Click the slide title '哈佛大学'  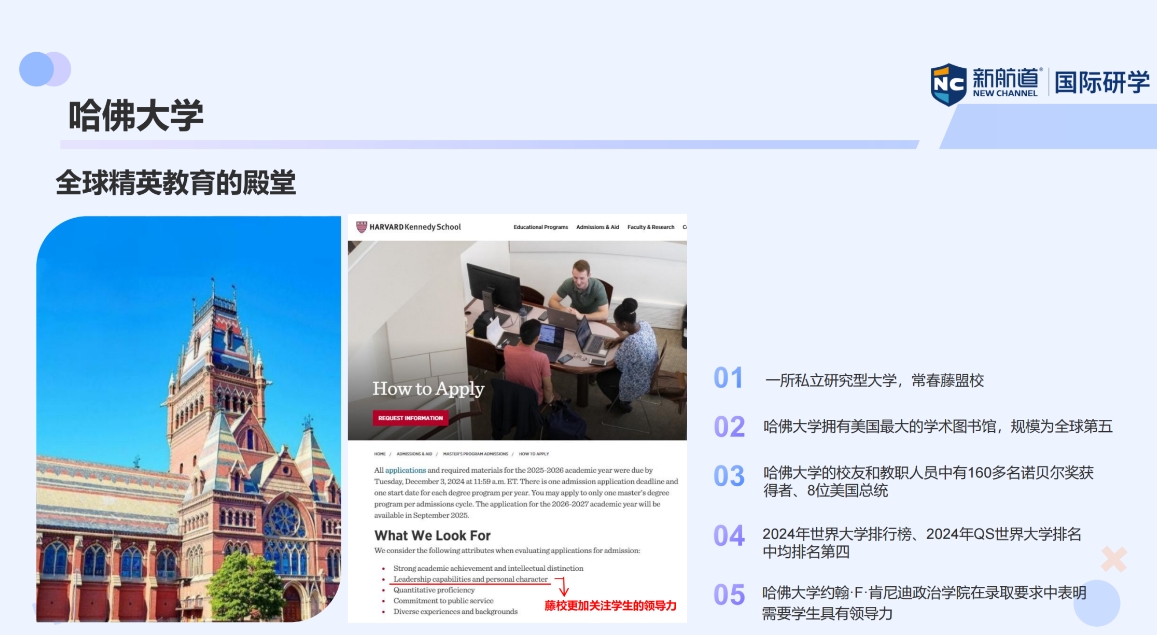point(136,116)
